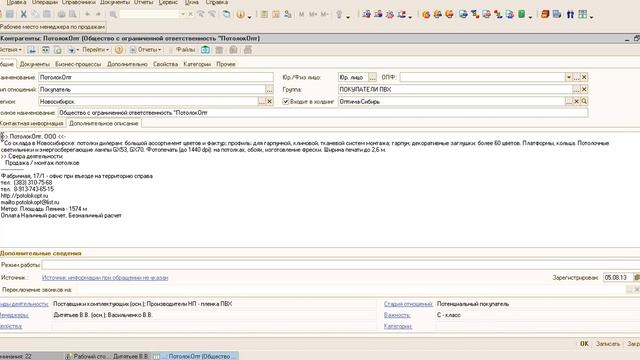The width and height of the screenshot is (640, 360).
Task: Switch to the Контактная информация sub-tab
Action: click(x=32, y=123)
